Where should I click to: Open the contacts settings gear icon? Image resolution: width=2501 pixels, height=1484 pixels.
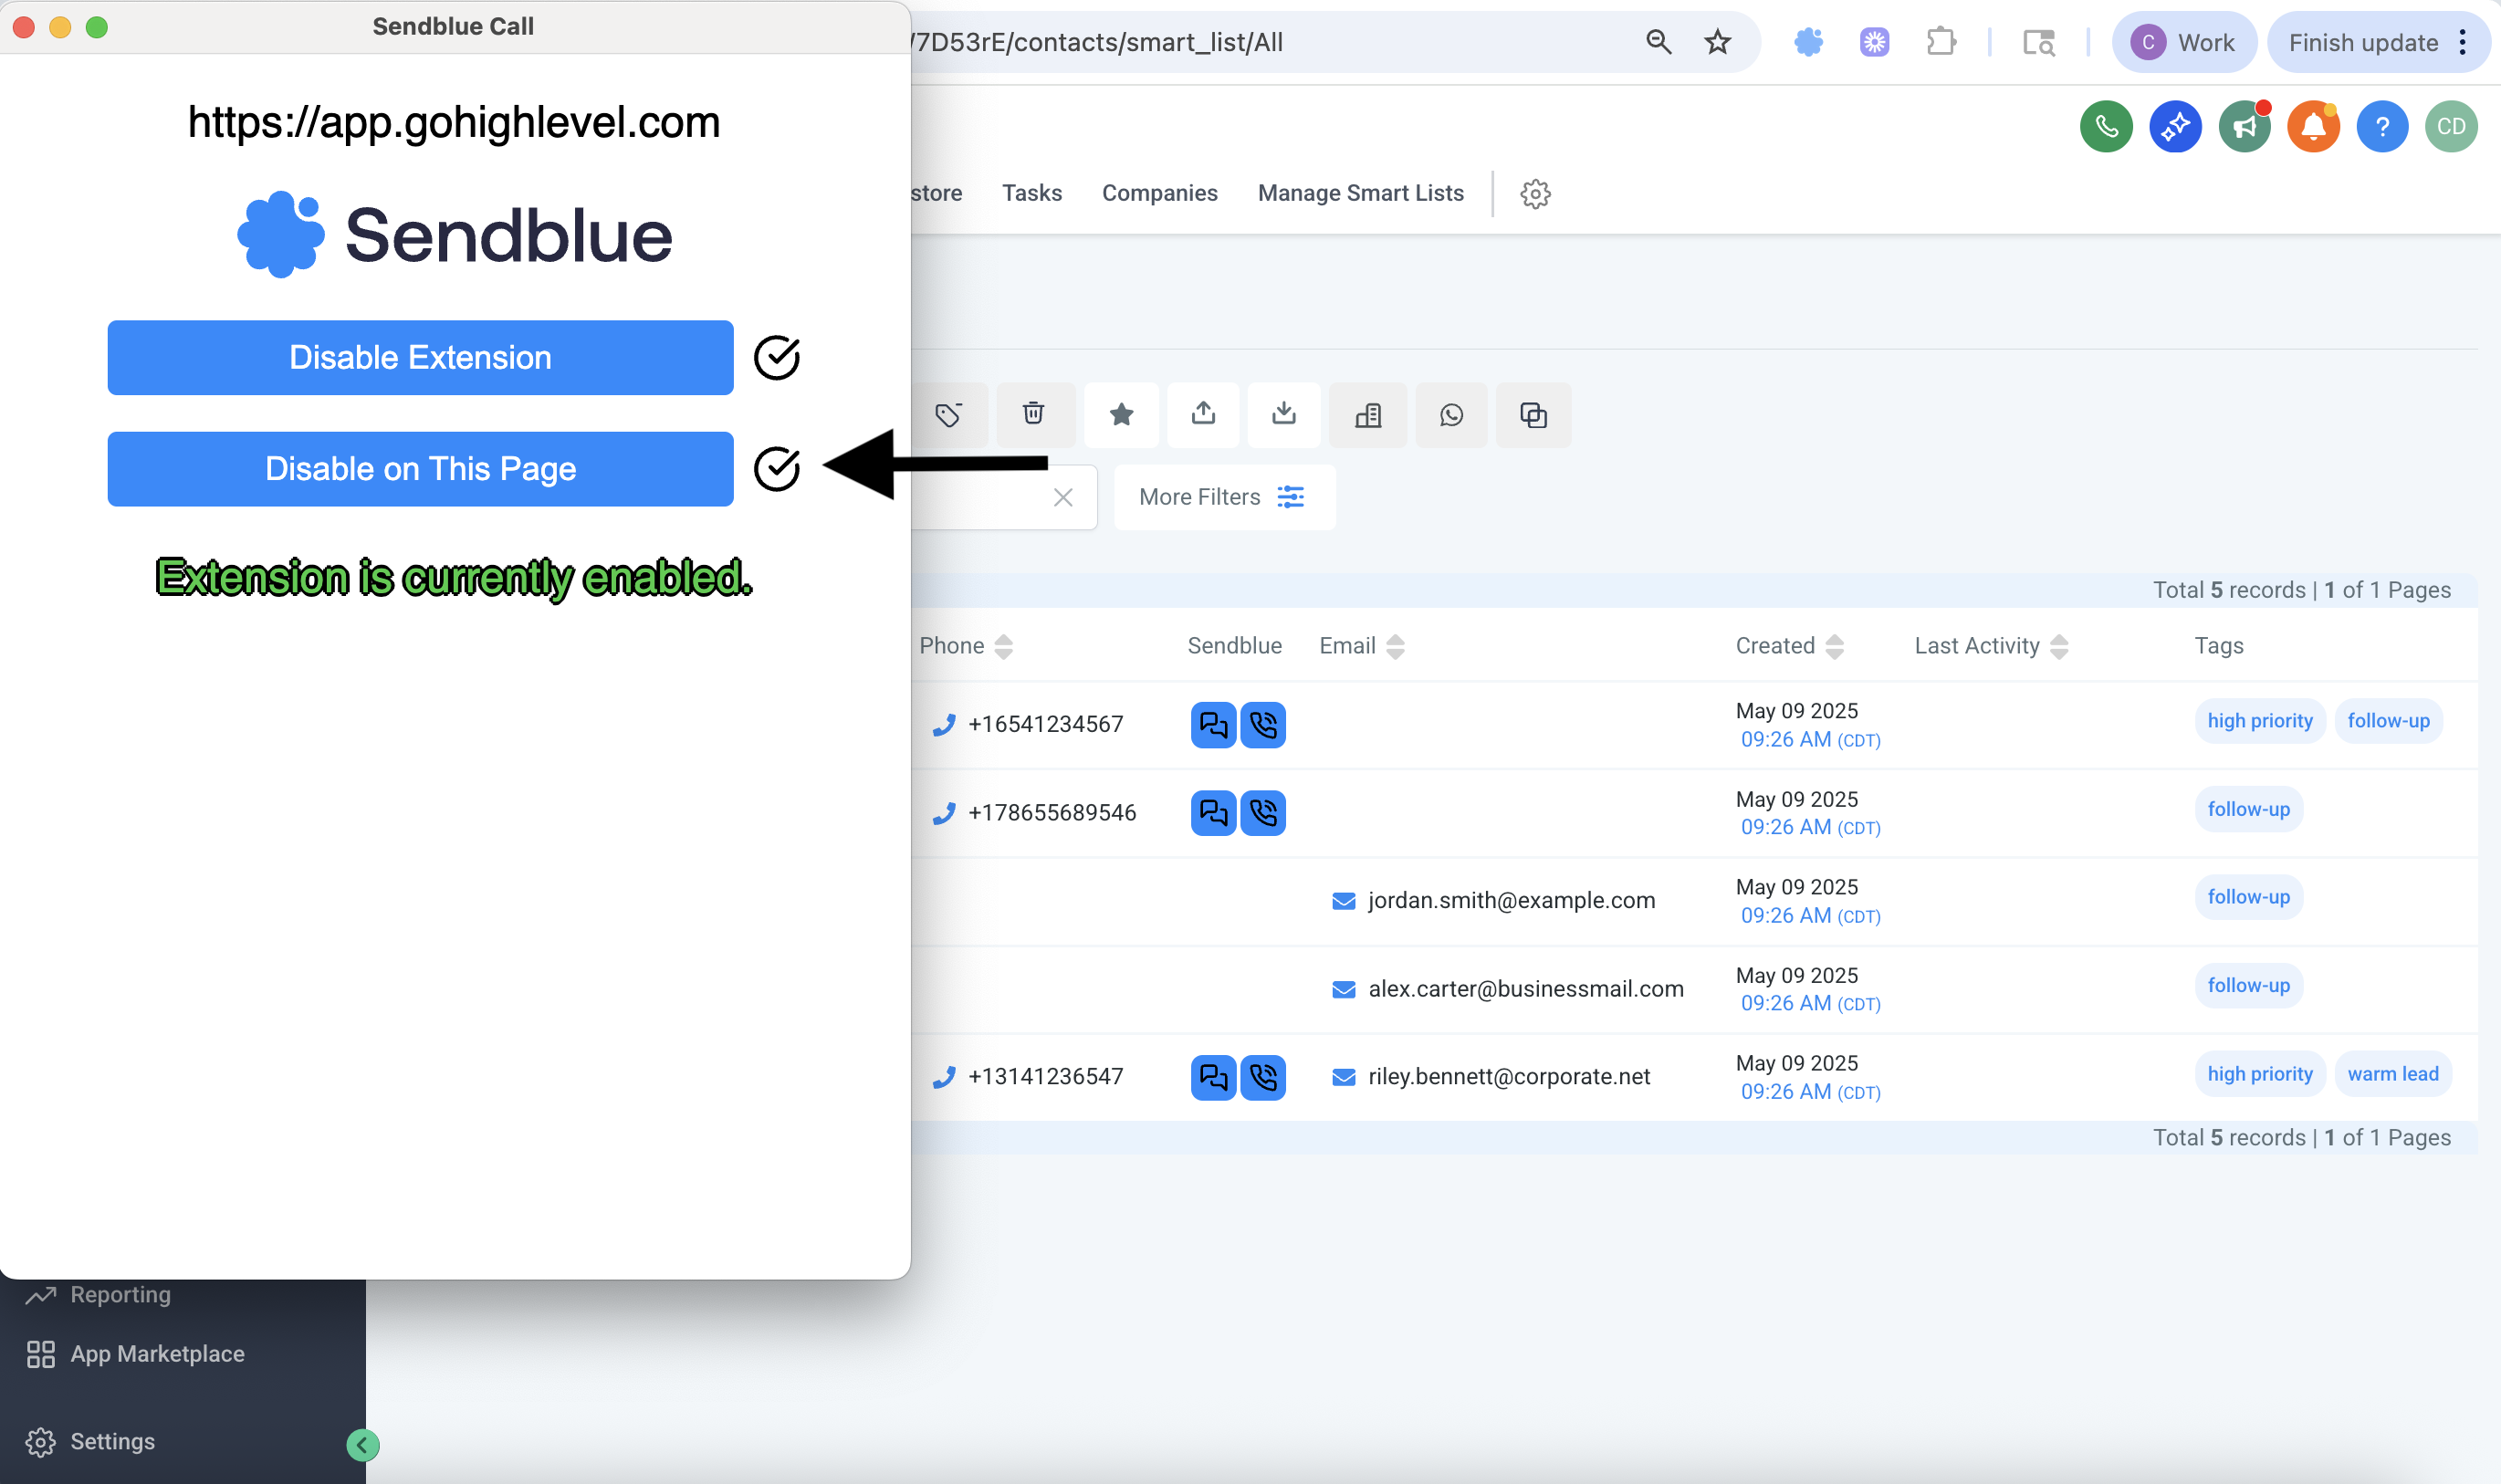point(1535,194)
